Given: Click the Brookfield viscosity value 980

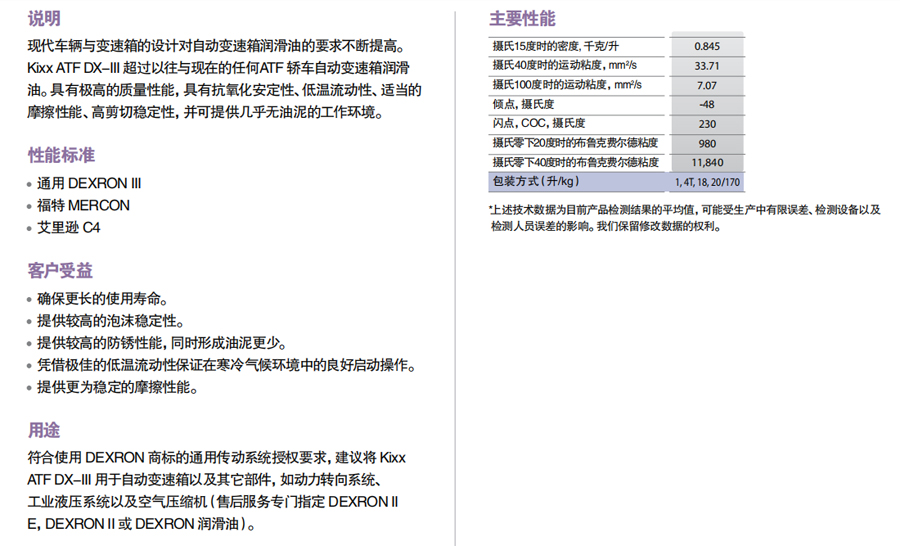Looking at the screenshot, I should point(707,144).
